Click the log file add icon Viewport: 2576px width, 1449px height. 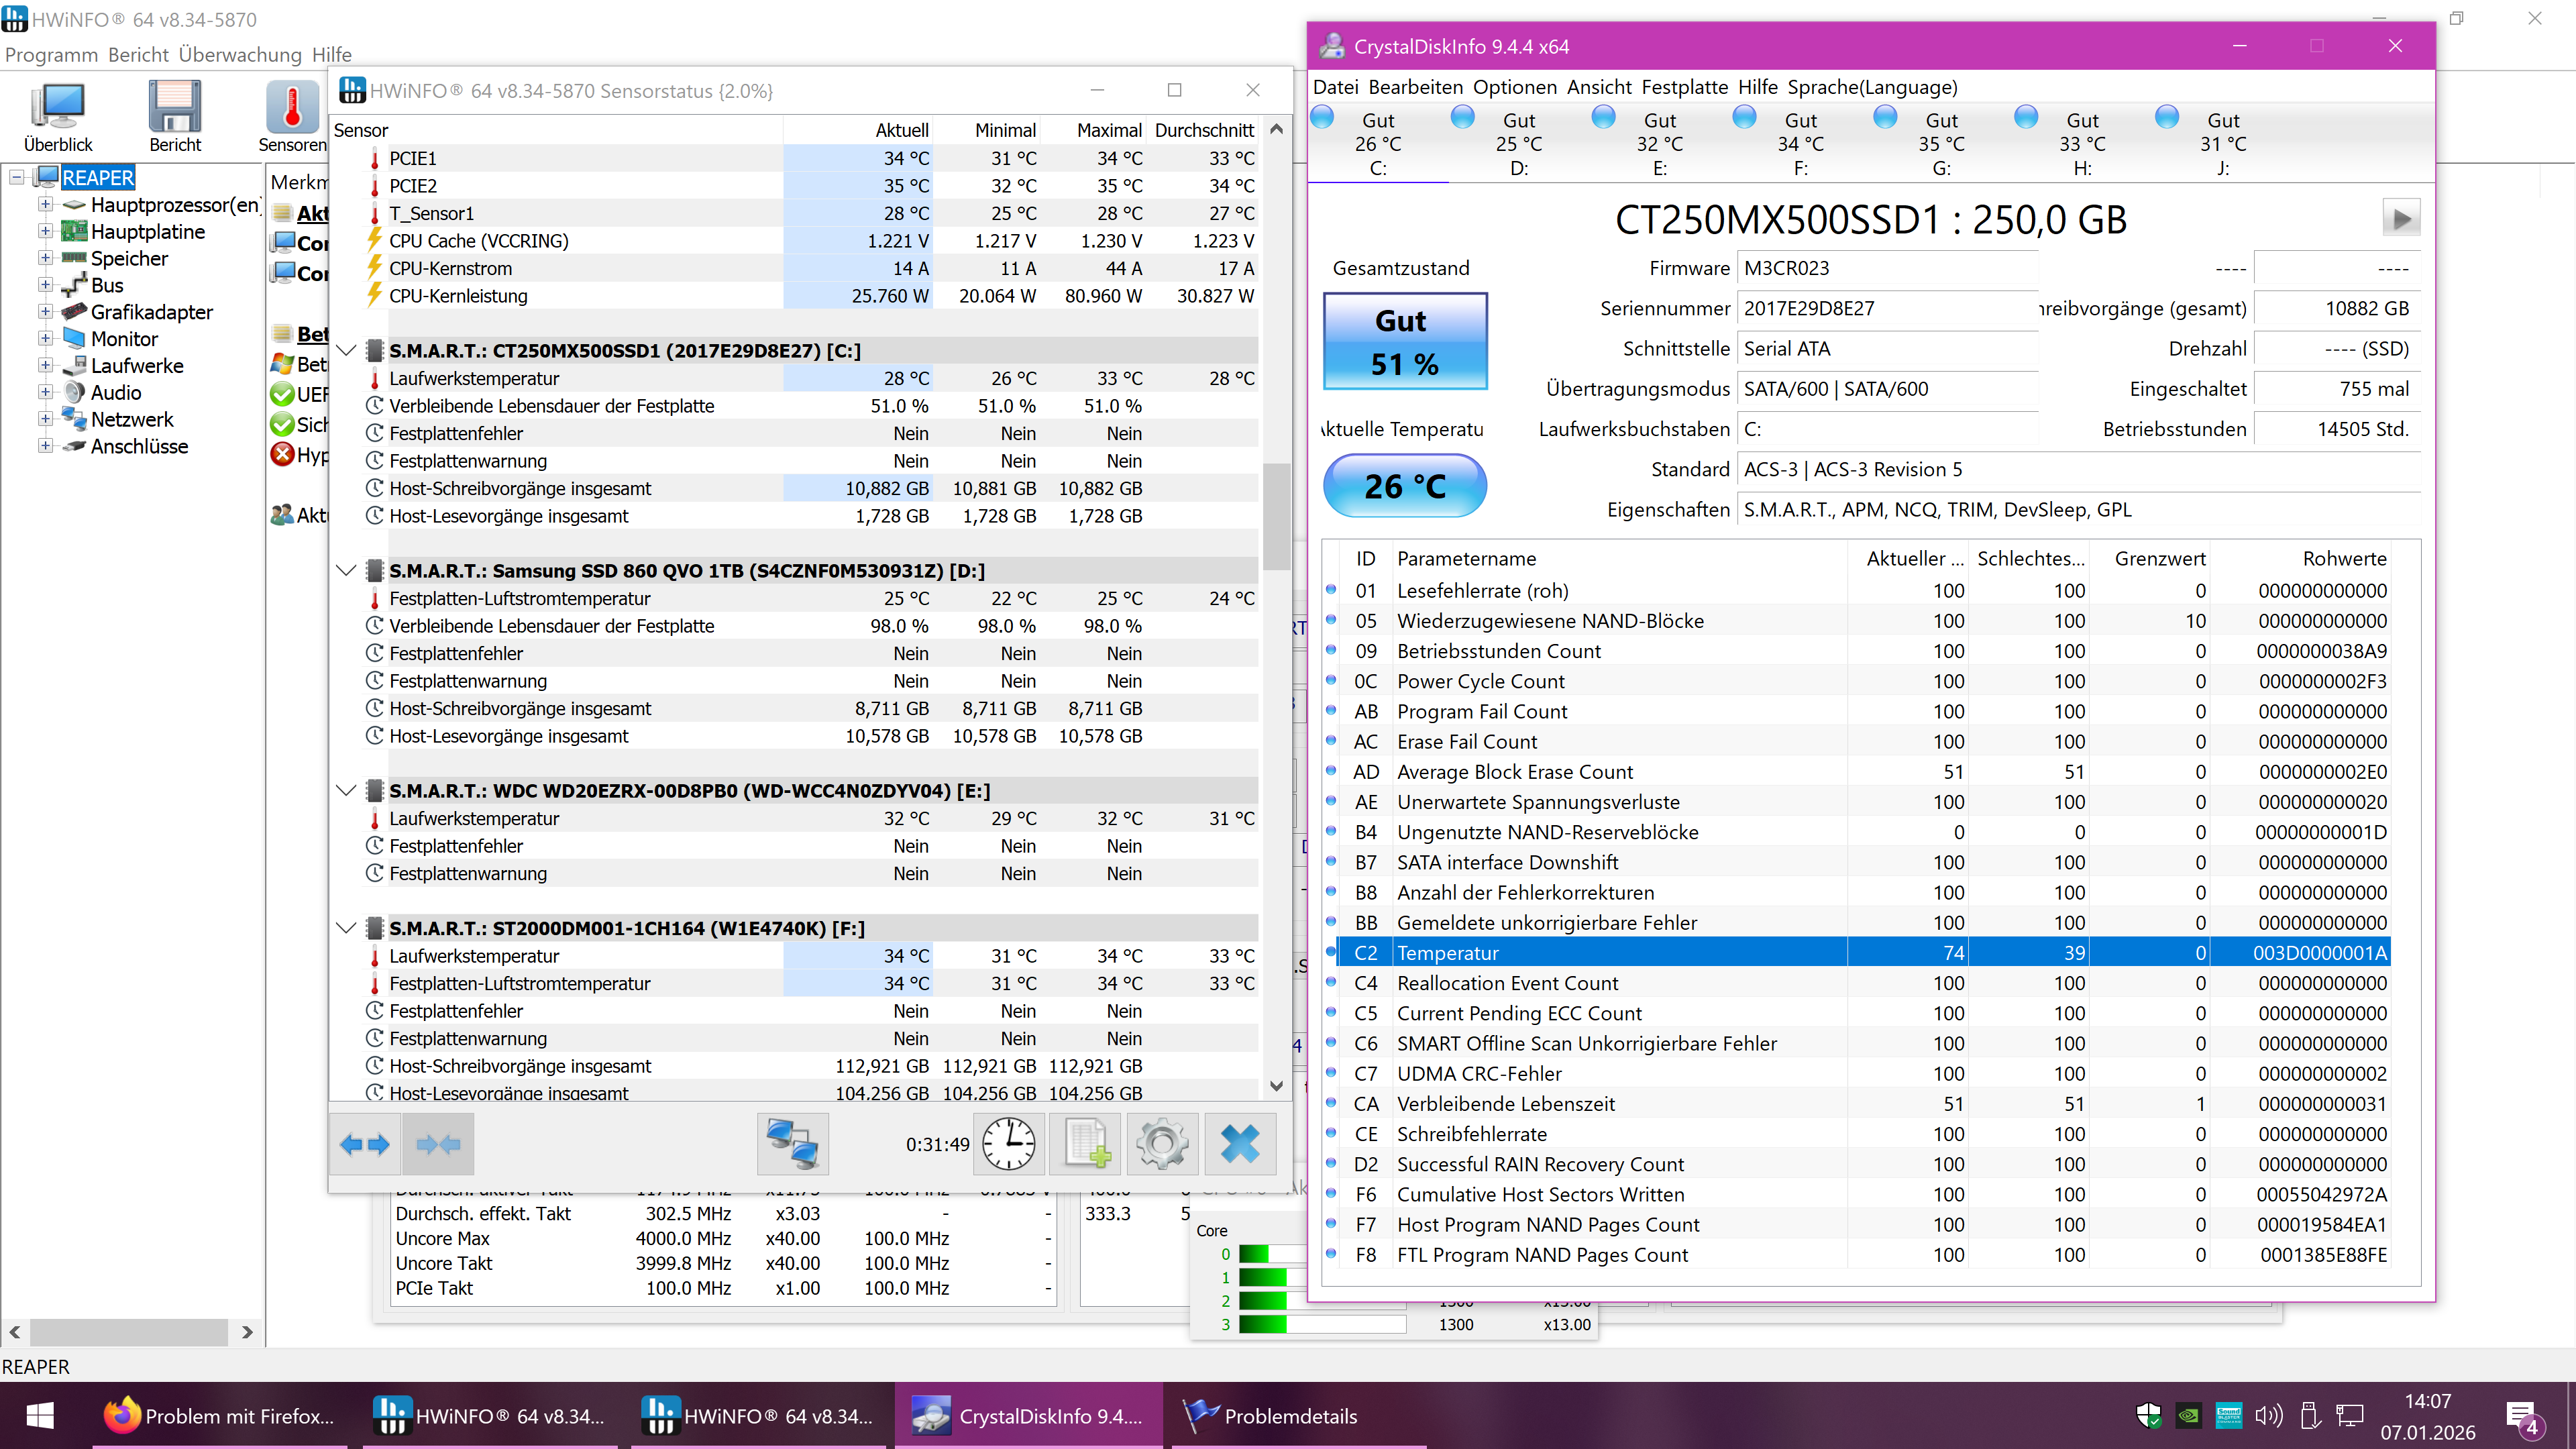[1086, 1144]
